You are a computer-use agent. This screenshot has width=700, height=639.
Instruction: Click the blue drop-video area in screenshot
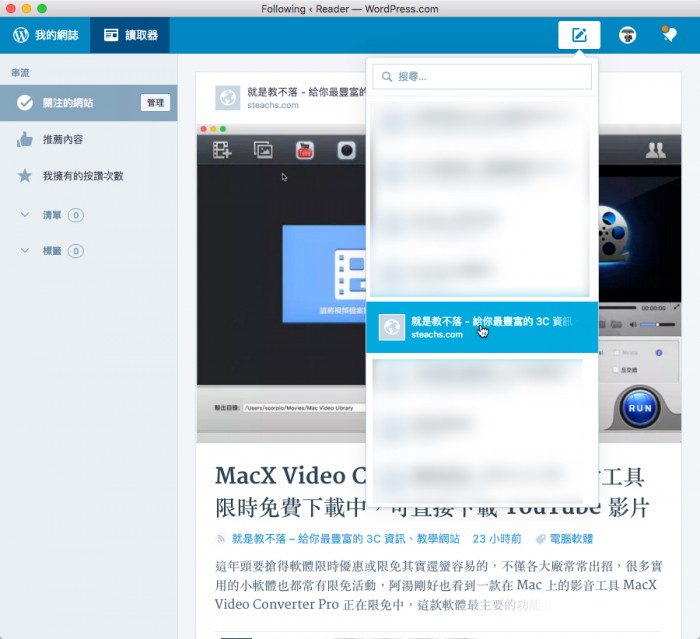[x=324, y=274]
